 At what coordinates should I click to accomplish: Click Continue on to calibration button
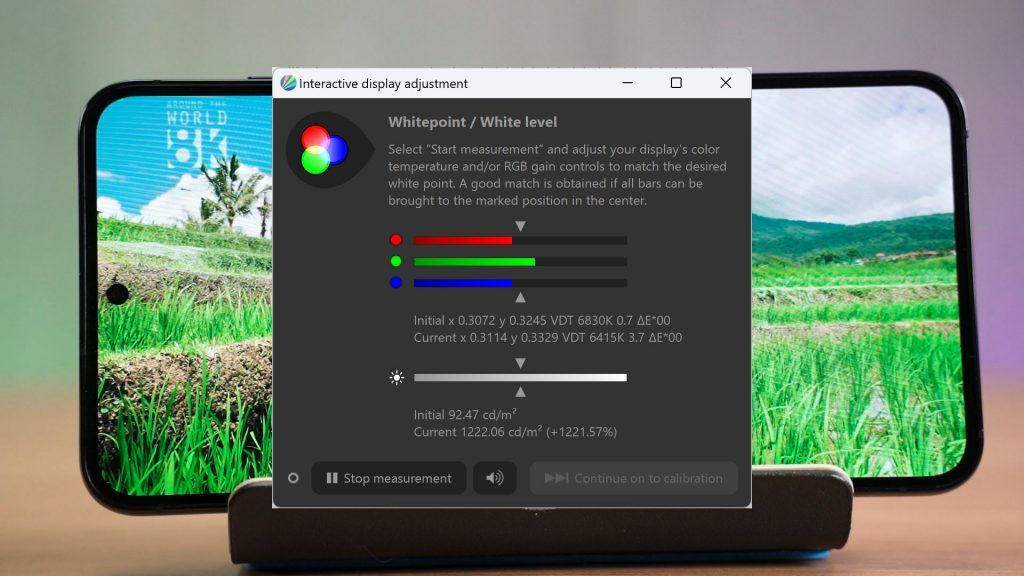(x=633, y=478)
